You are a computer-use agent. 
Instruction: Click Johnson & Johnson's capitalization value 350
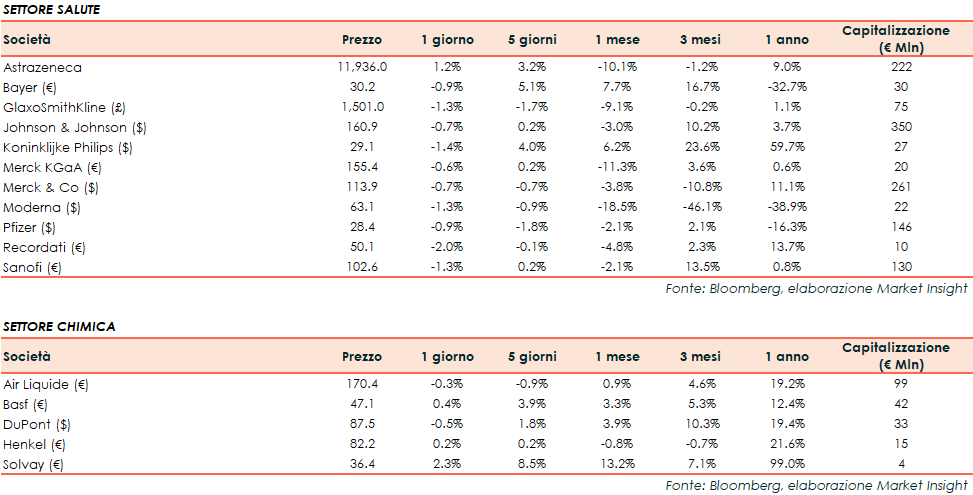895,127
